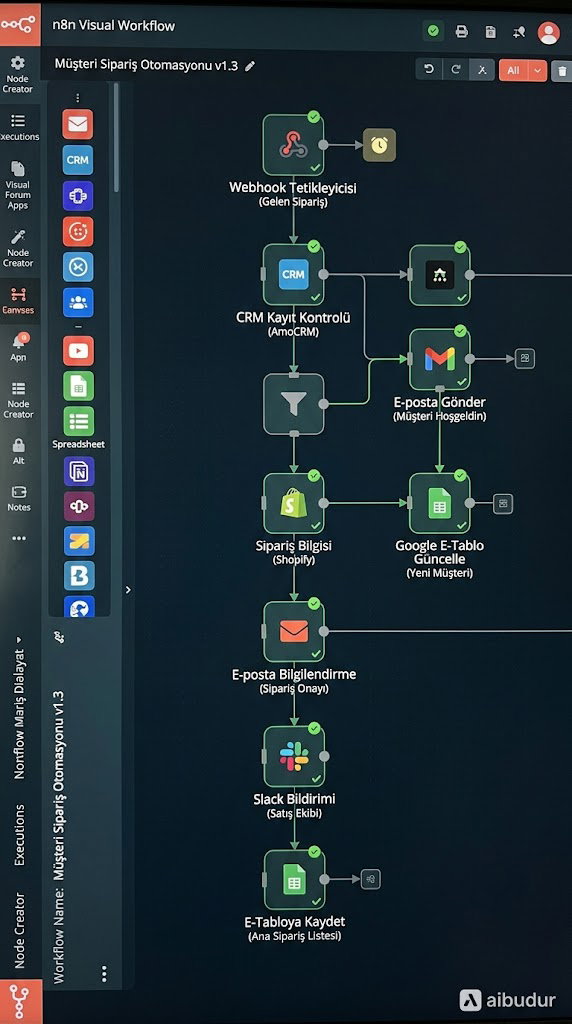Expand Nonflow Mariş Dialayat vertical dropdown

pos(19,707)
